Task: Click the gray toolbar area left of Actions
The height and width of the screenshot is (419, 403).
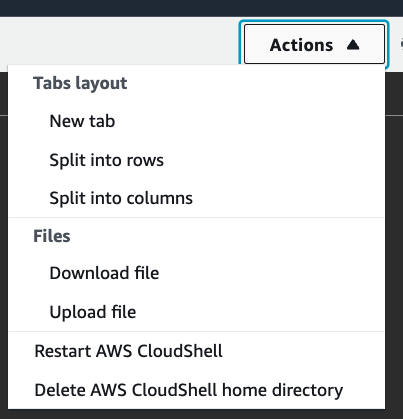Action: tap(120, 40)
